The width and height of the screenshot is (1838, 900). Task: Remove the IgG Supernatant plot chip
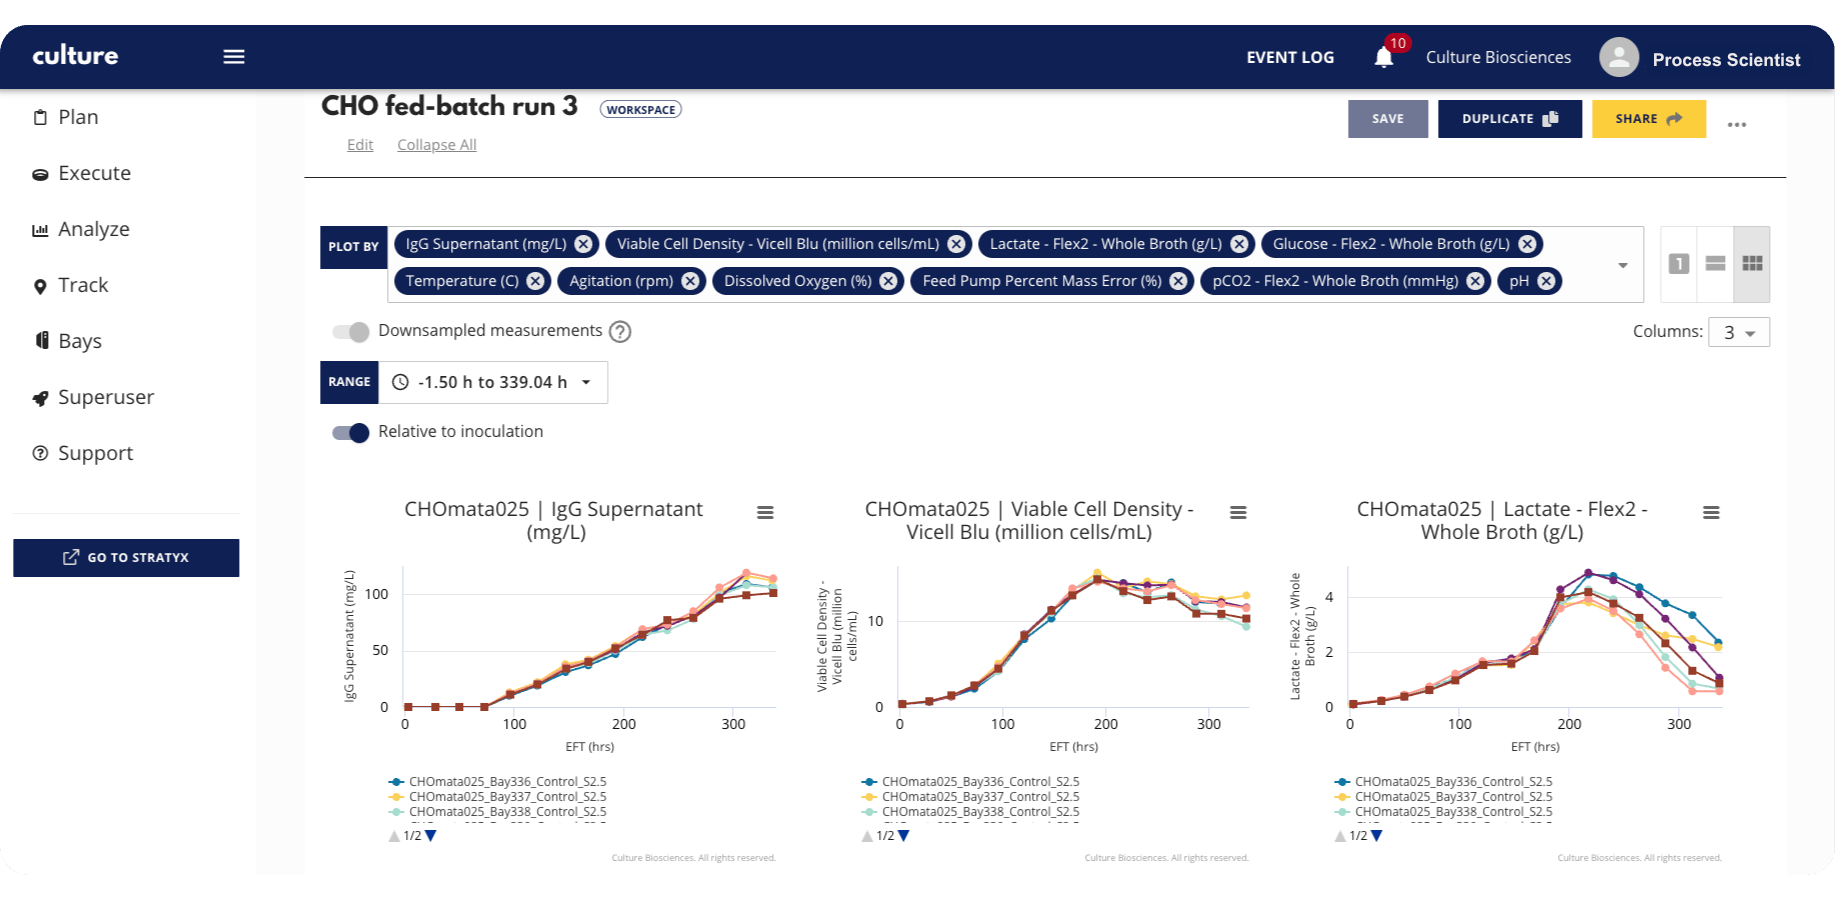pyautogui.click(x=584, y=244)
